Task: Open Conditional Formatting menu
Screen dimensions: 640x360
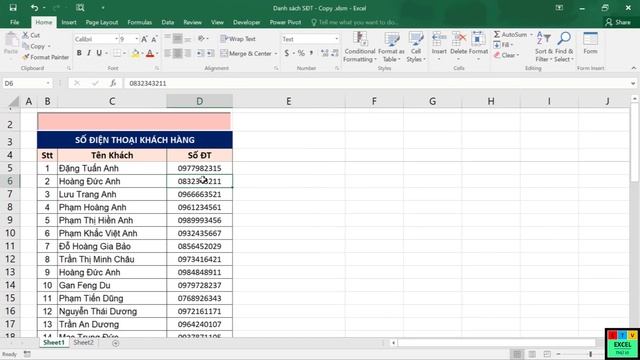Action: coord(359,47)
